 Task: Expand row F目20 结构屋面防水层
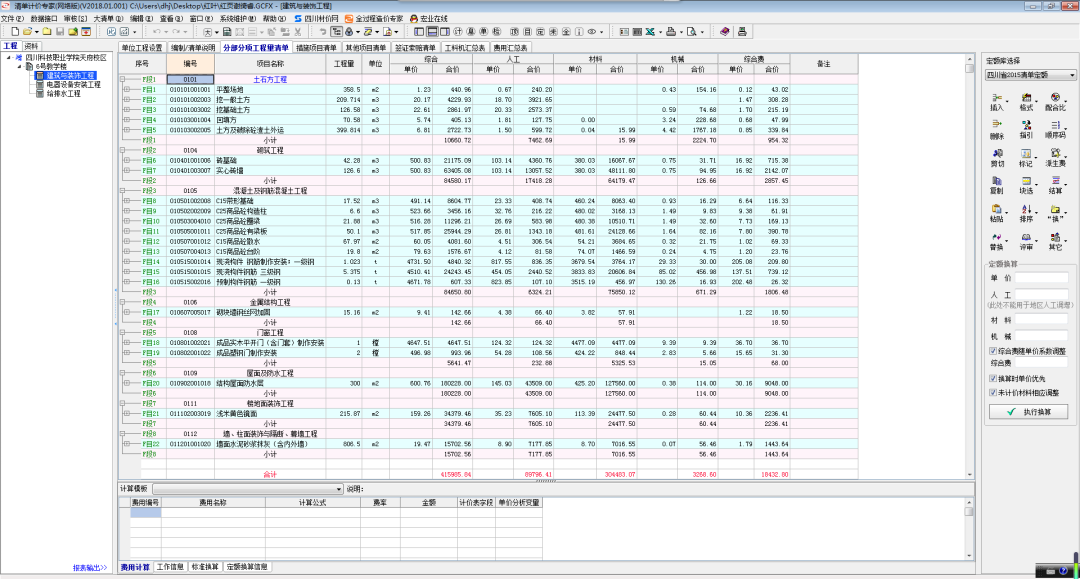click(x=127, y=383)
